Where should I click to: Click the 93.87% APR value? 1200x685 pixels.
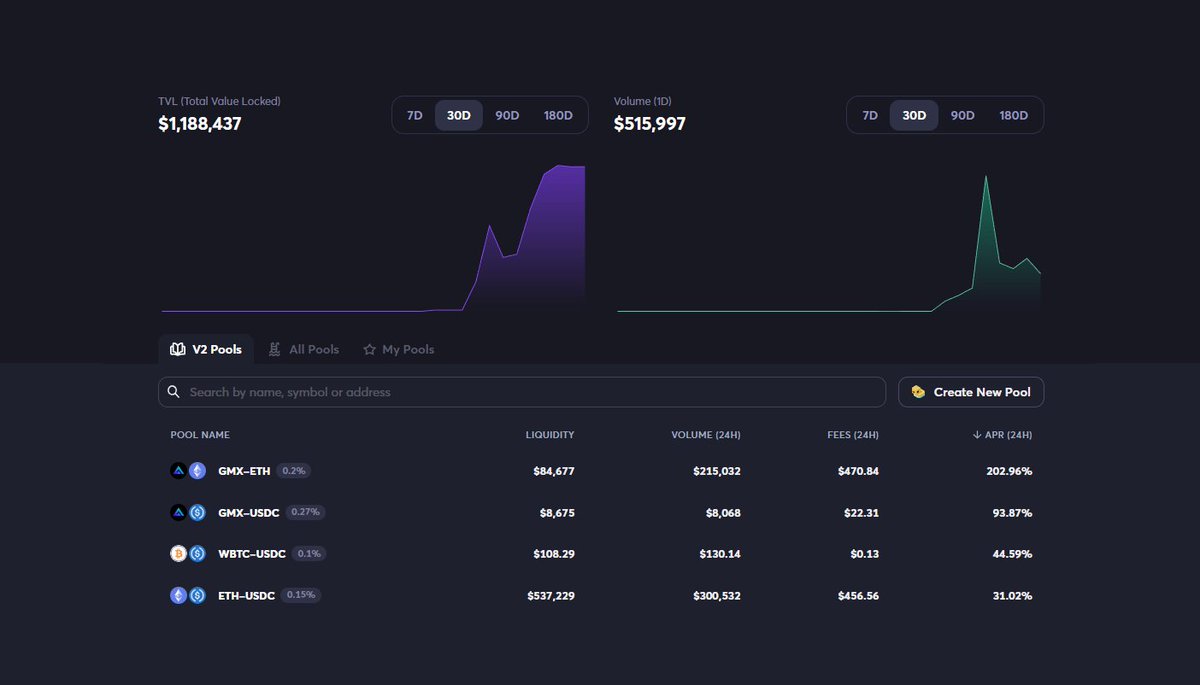tap(1012, 513)
